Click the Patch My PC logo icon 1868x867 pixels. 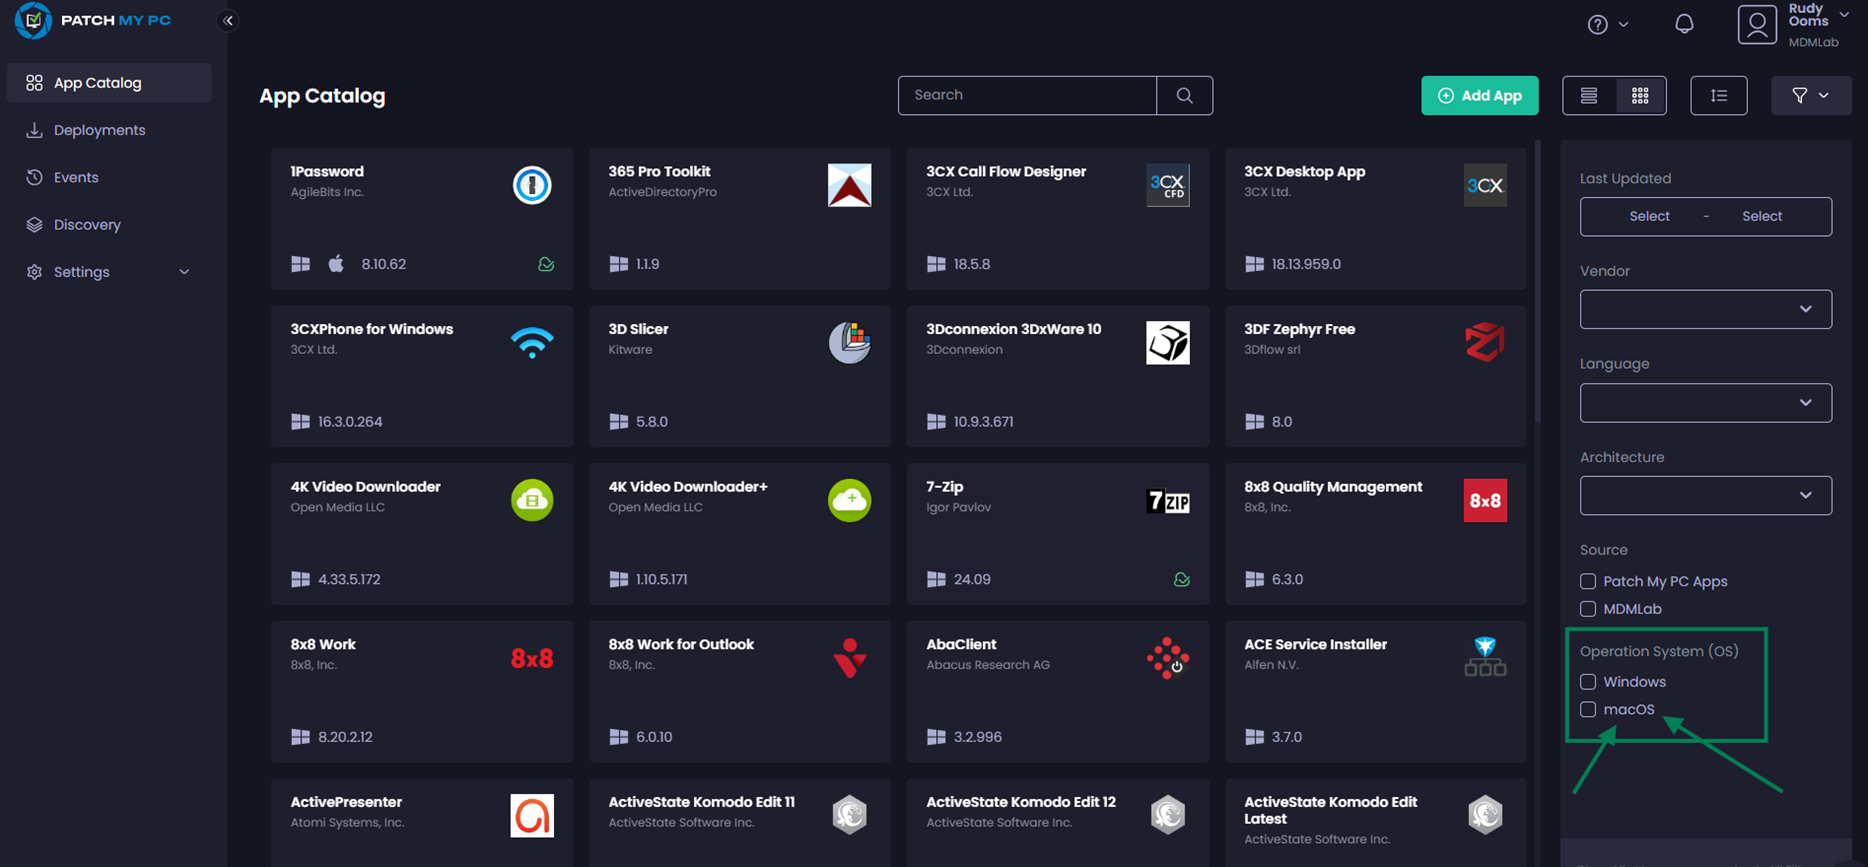(x=33, y=20)
